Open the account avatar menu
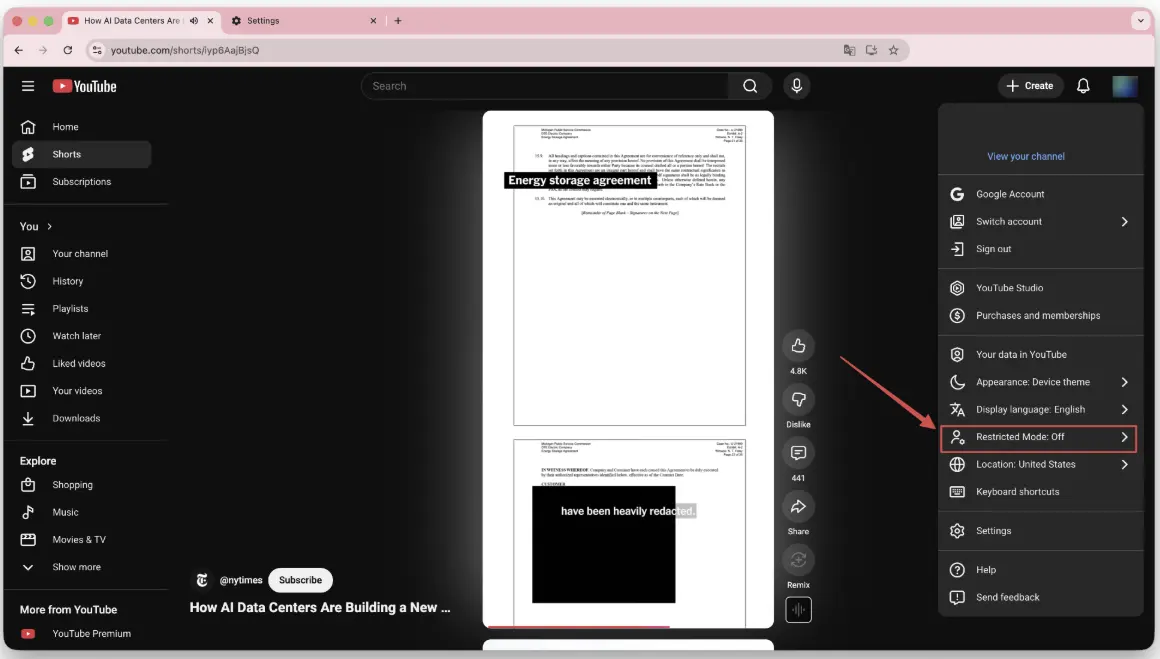1160x659 pixels. (1125, 86)
